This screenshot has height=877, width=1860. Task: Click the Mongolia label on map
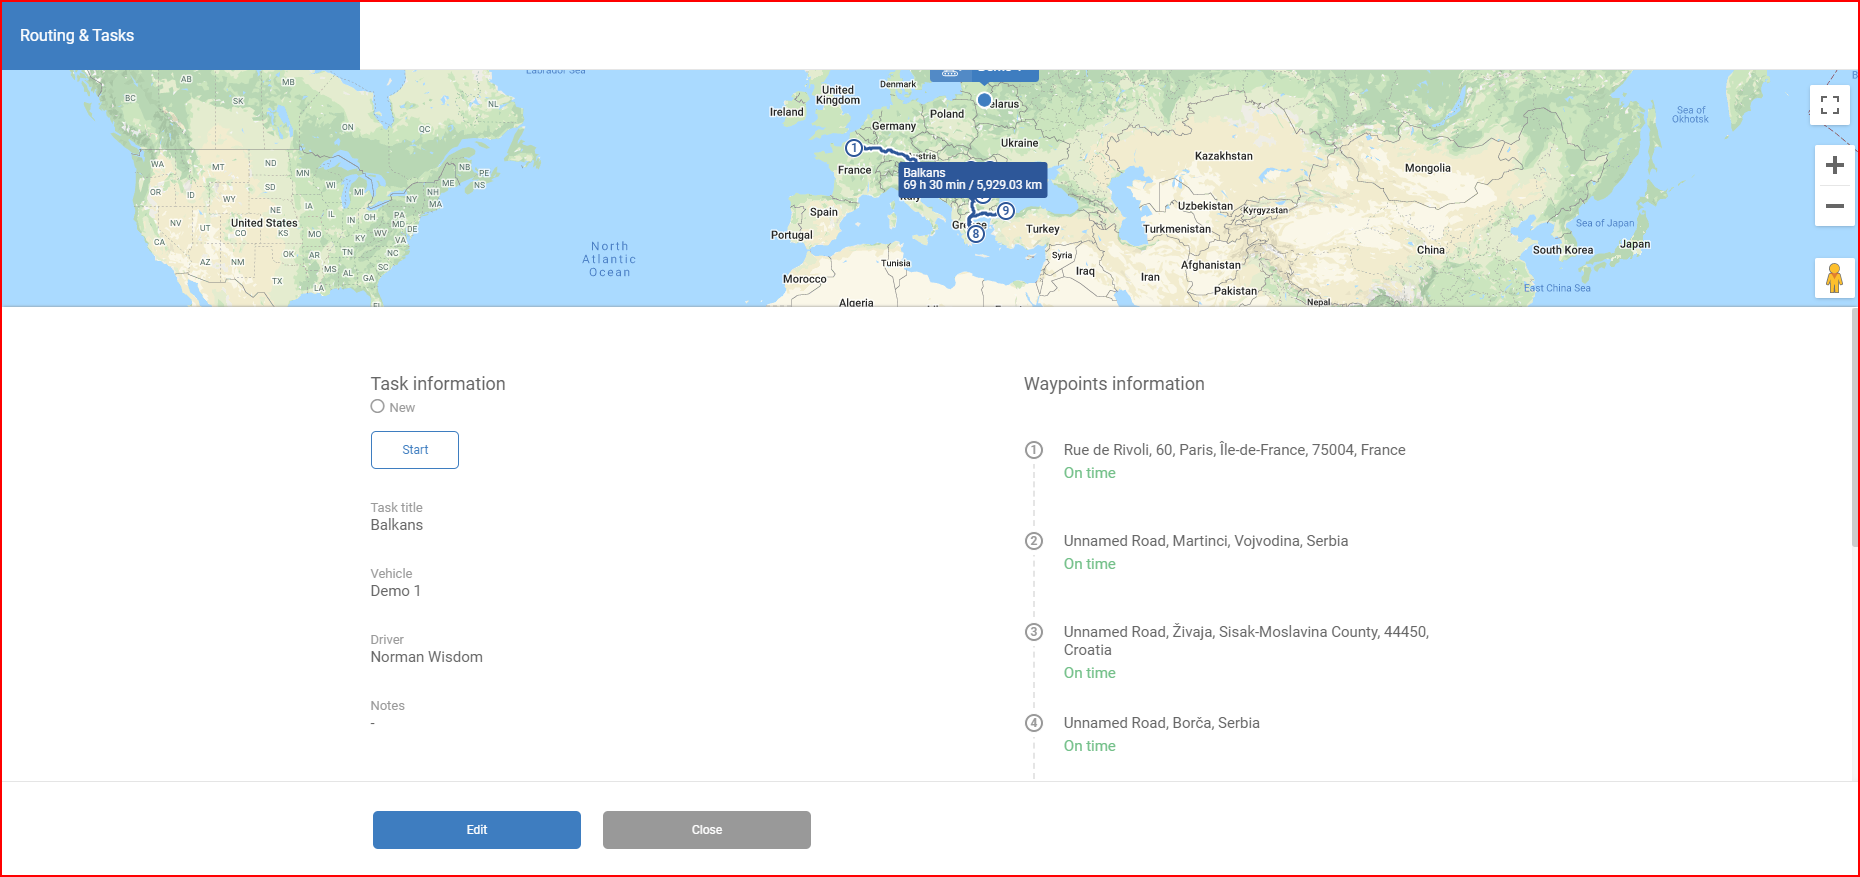(x=1427, y=168)
